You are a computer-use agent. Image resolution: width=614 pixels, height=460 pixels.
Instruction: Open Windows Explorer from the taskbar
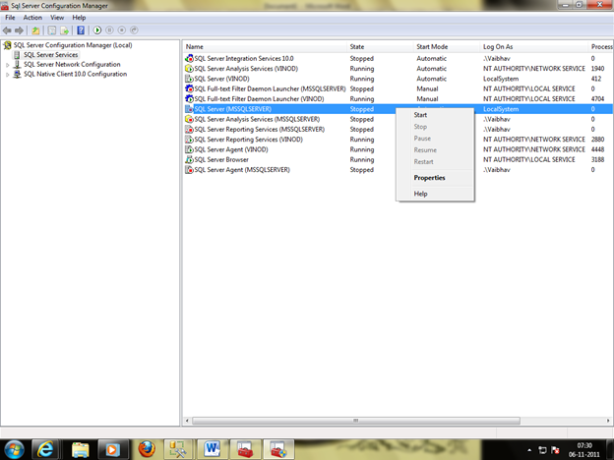[x=80, y=449]
